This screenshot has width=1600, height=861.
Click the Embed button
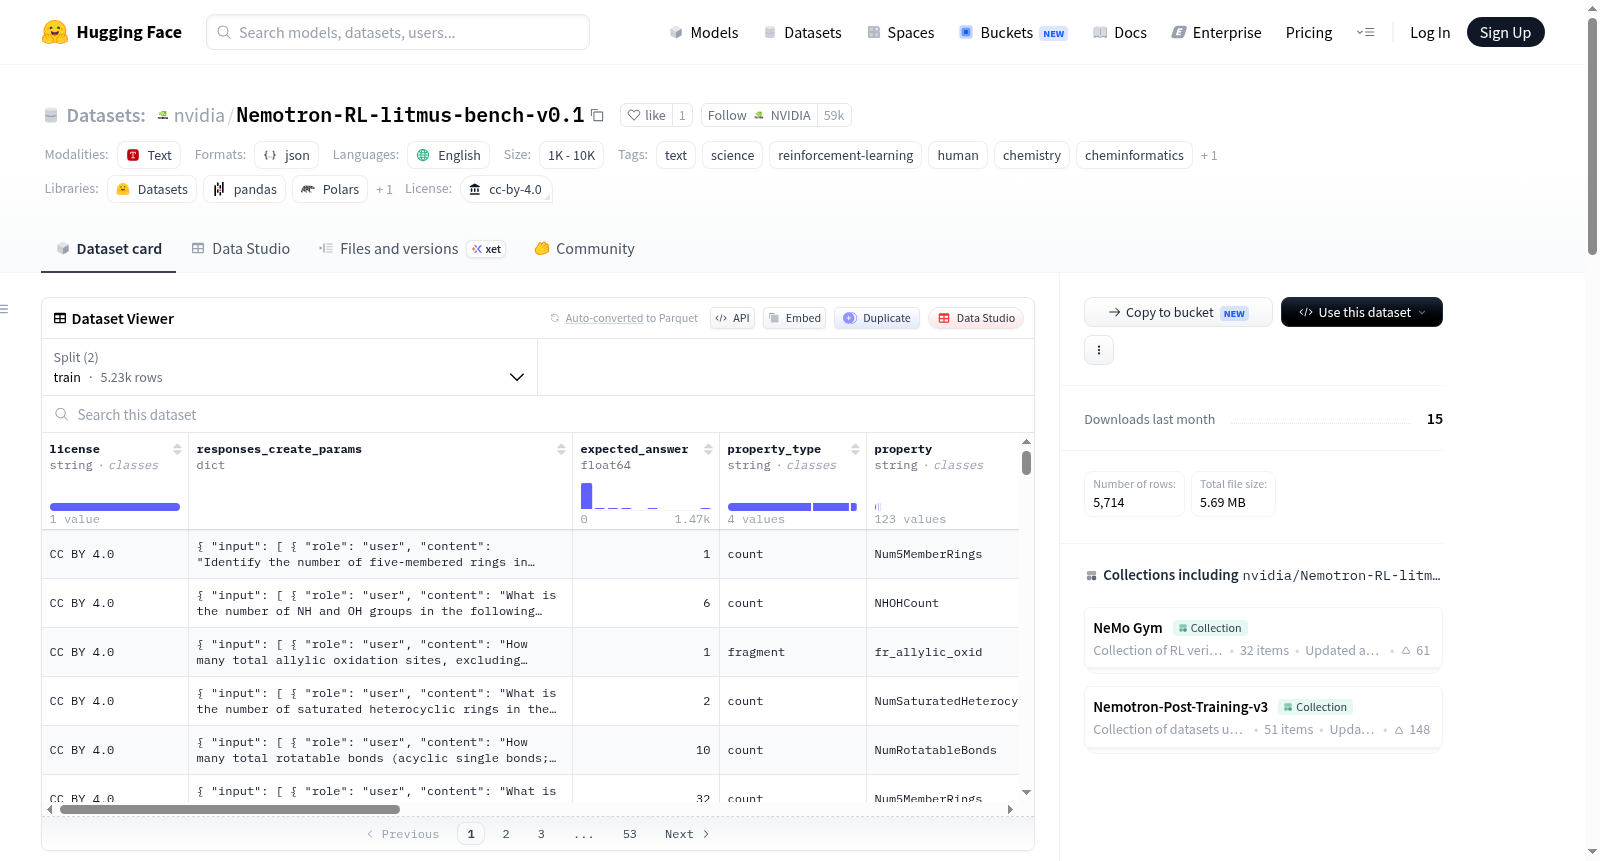click(x=794, y=318)
